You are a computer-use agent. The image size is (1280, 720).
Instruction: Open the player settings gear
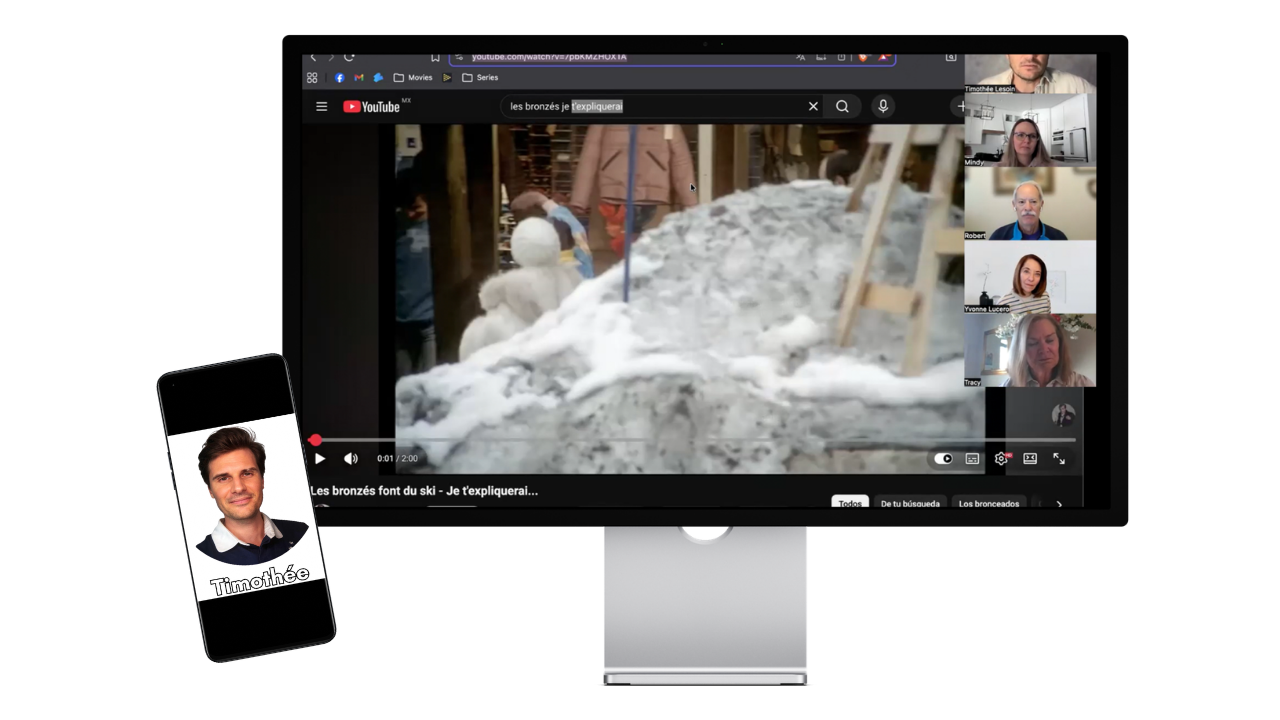click(x=1001, y=459)
